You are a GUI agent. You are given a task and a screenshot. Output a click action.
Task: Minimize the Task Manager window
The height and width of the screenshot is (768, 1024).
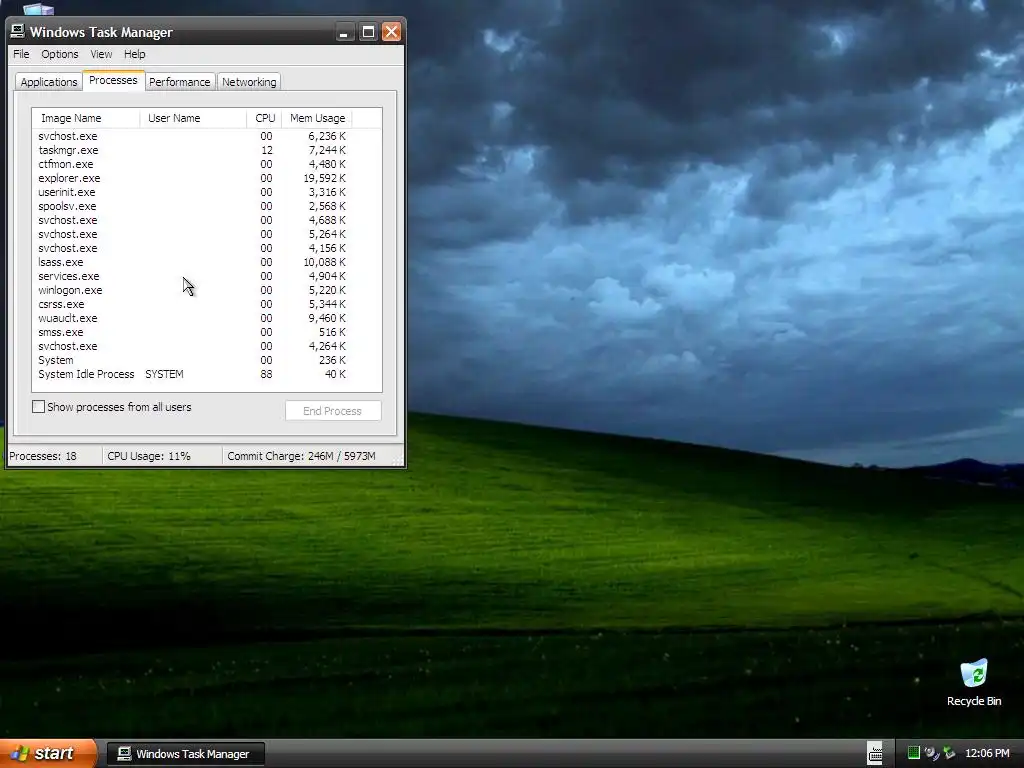click(x=344, y=31)
